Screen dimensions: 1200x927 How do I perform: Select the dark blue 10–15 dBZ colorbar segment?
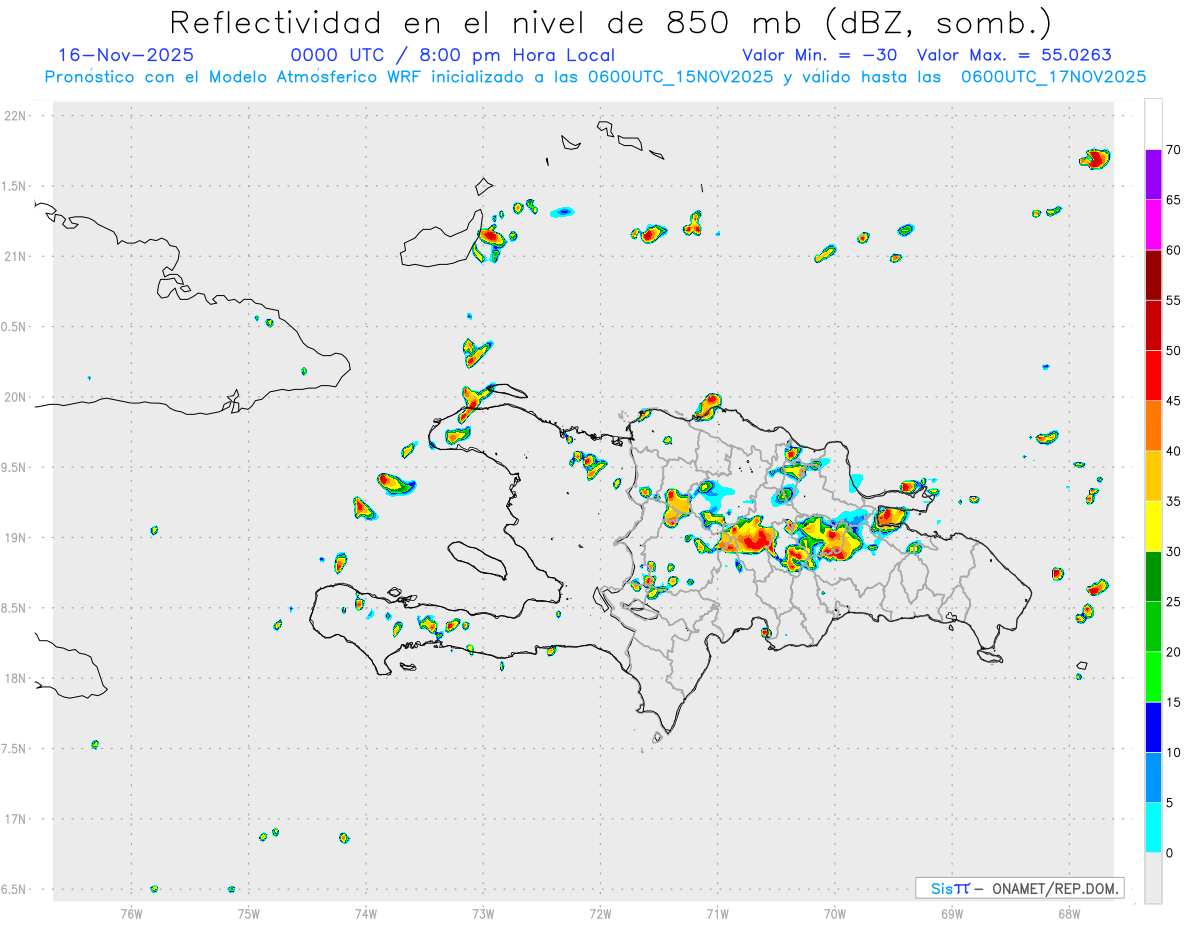click(x=1153, y=727)
